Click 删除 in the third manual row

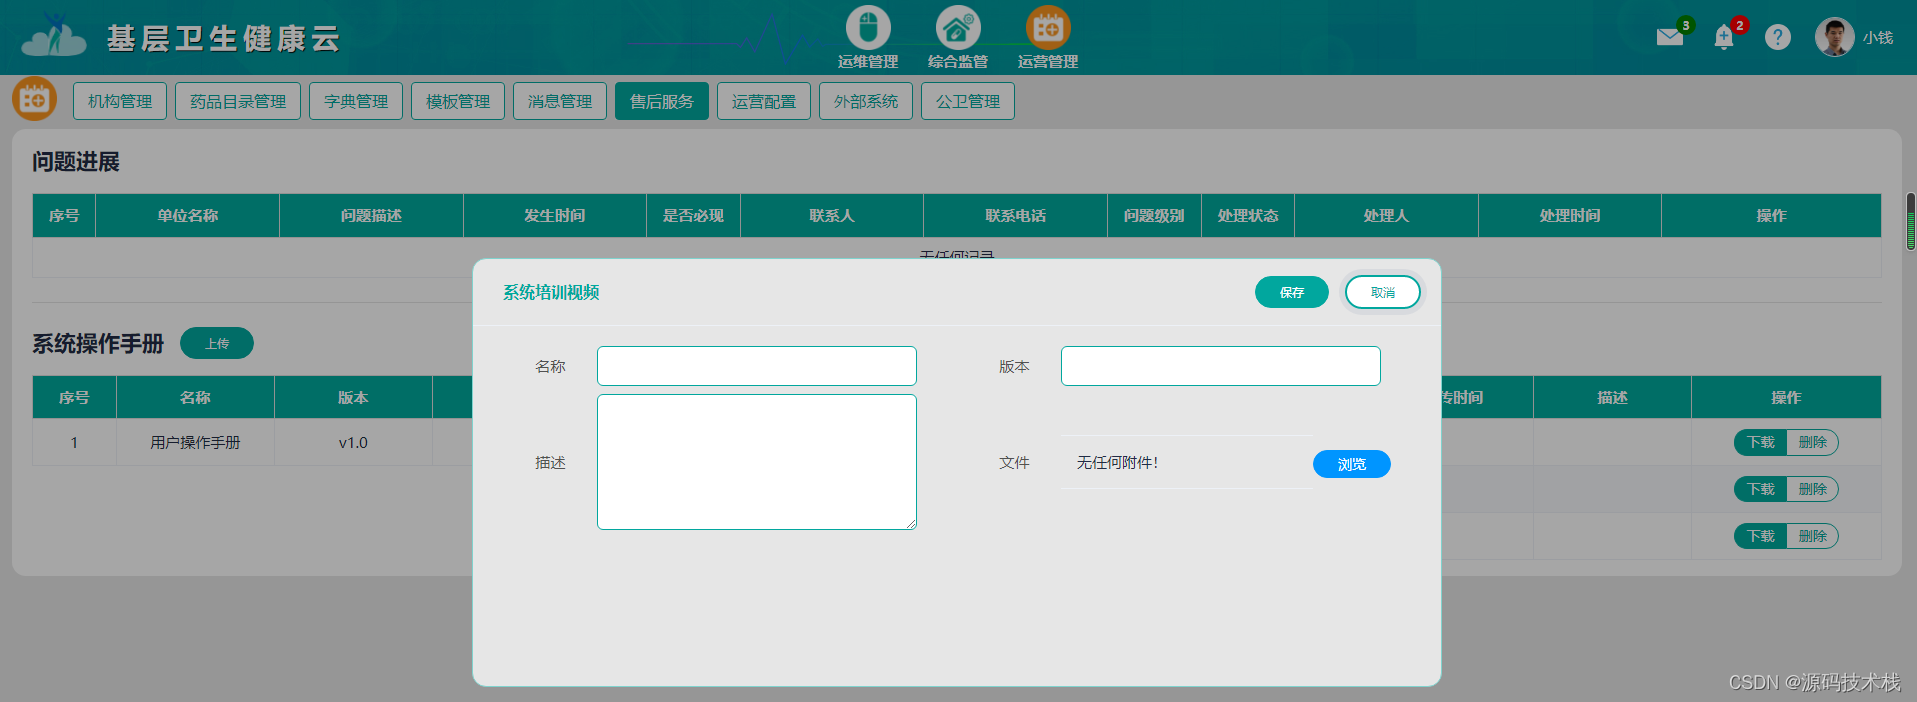[1813, 536]
